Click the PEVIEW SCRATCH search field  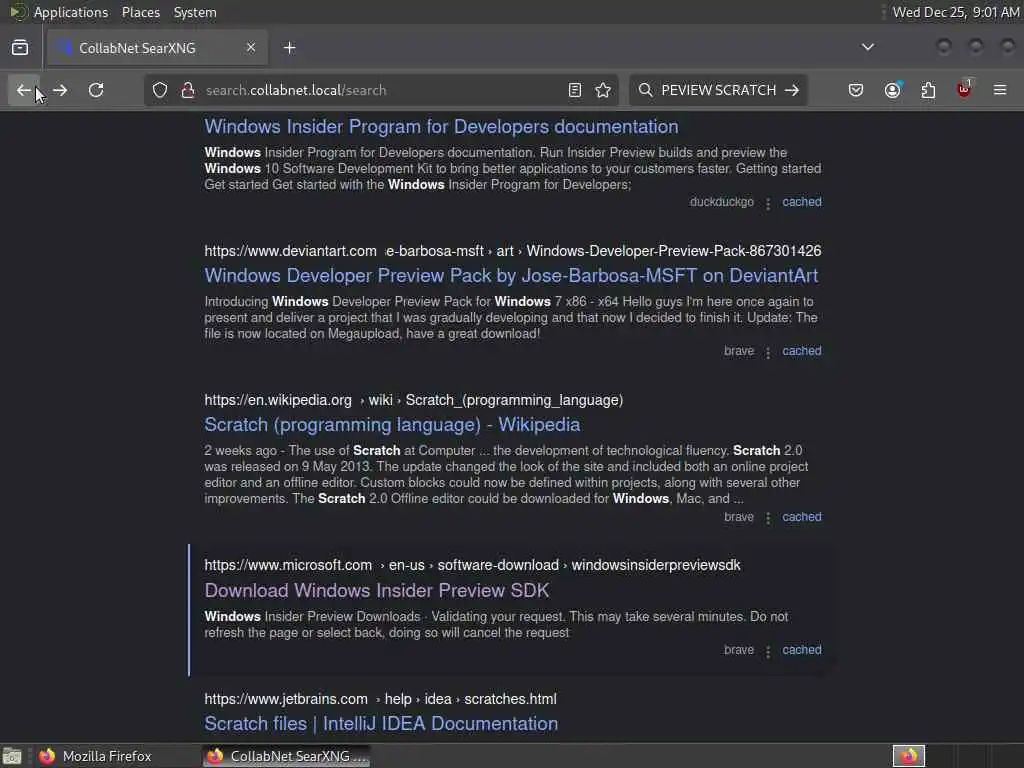tap(718, 90)
